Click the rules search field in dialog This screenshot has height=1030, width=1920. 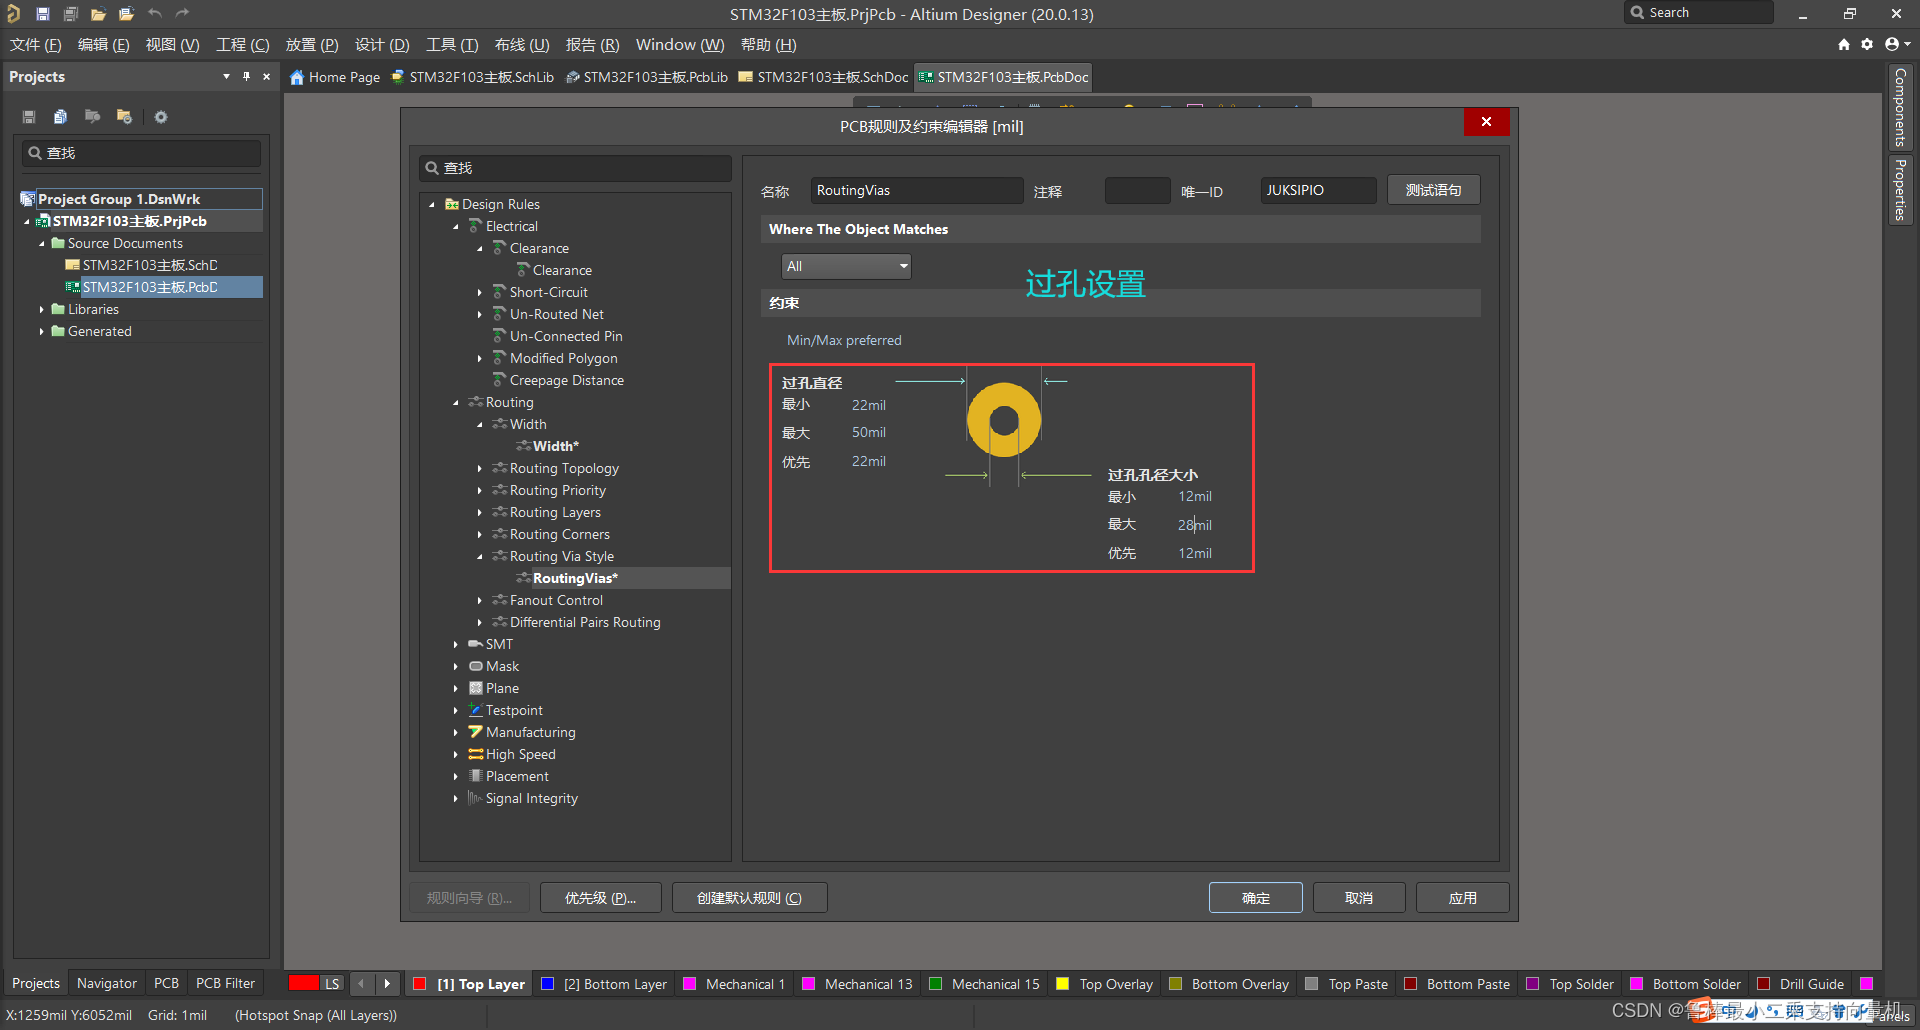tap(575, 168)
